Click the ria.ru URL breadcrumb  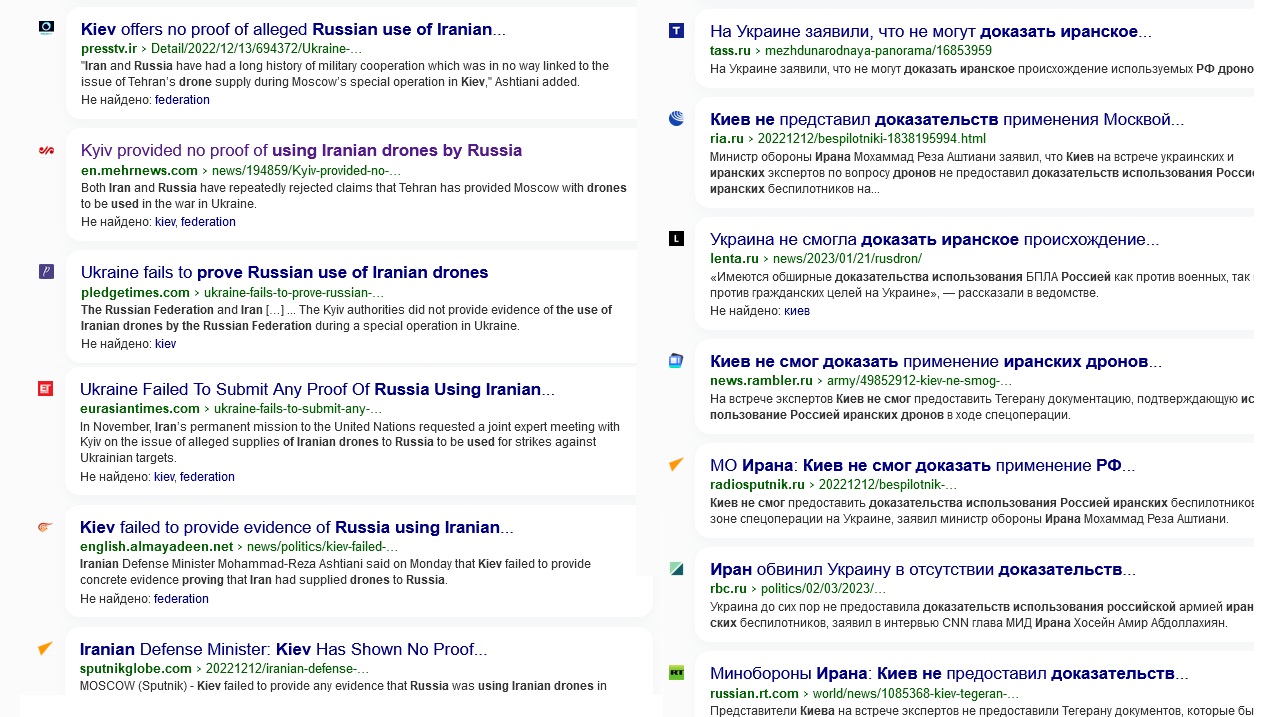pyautogui.click(x=848, y=138)
